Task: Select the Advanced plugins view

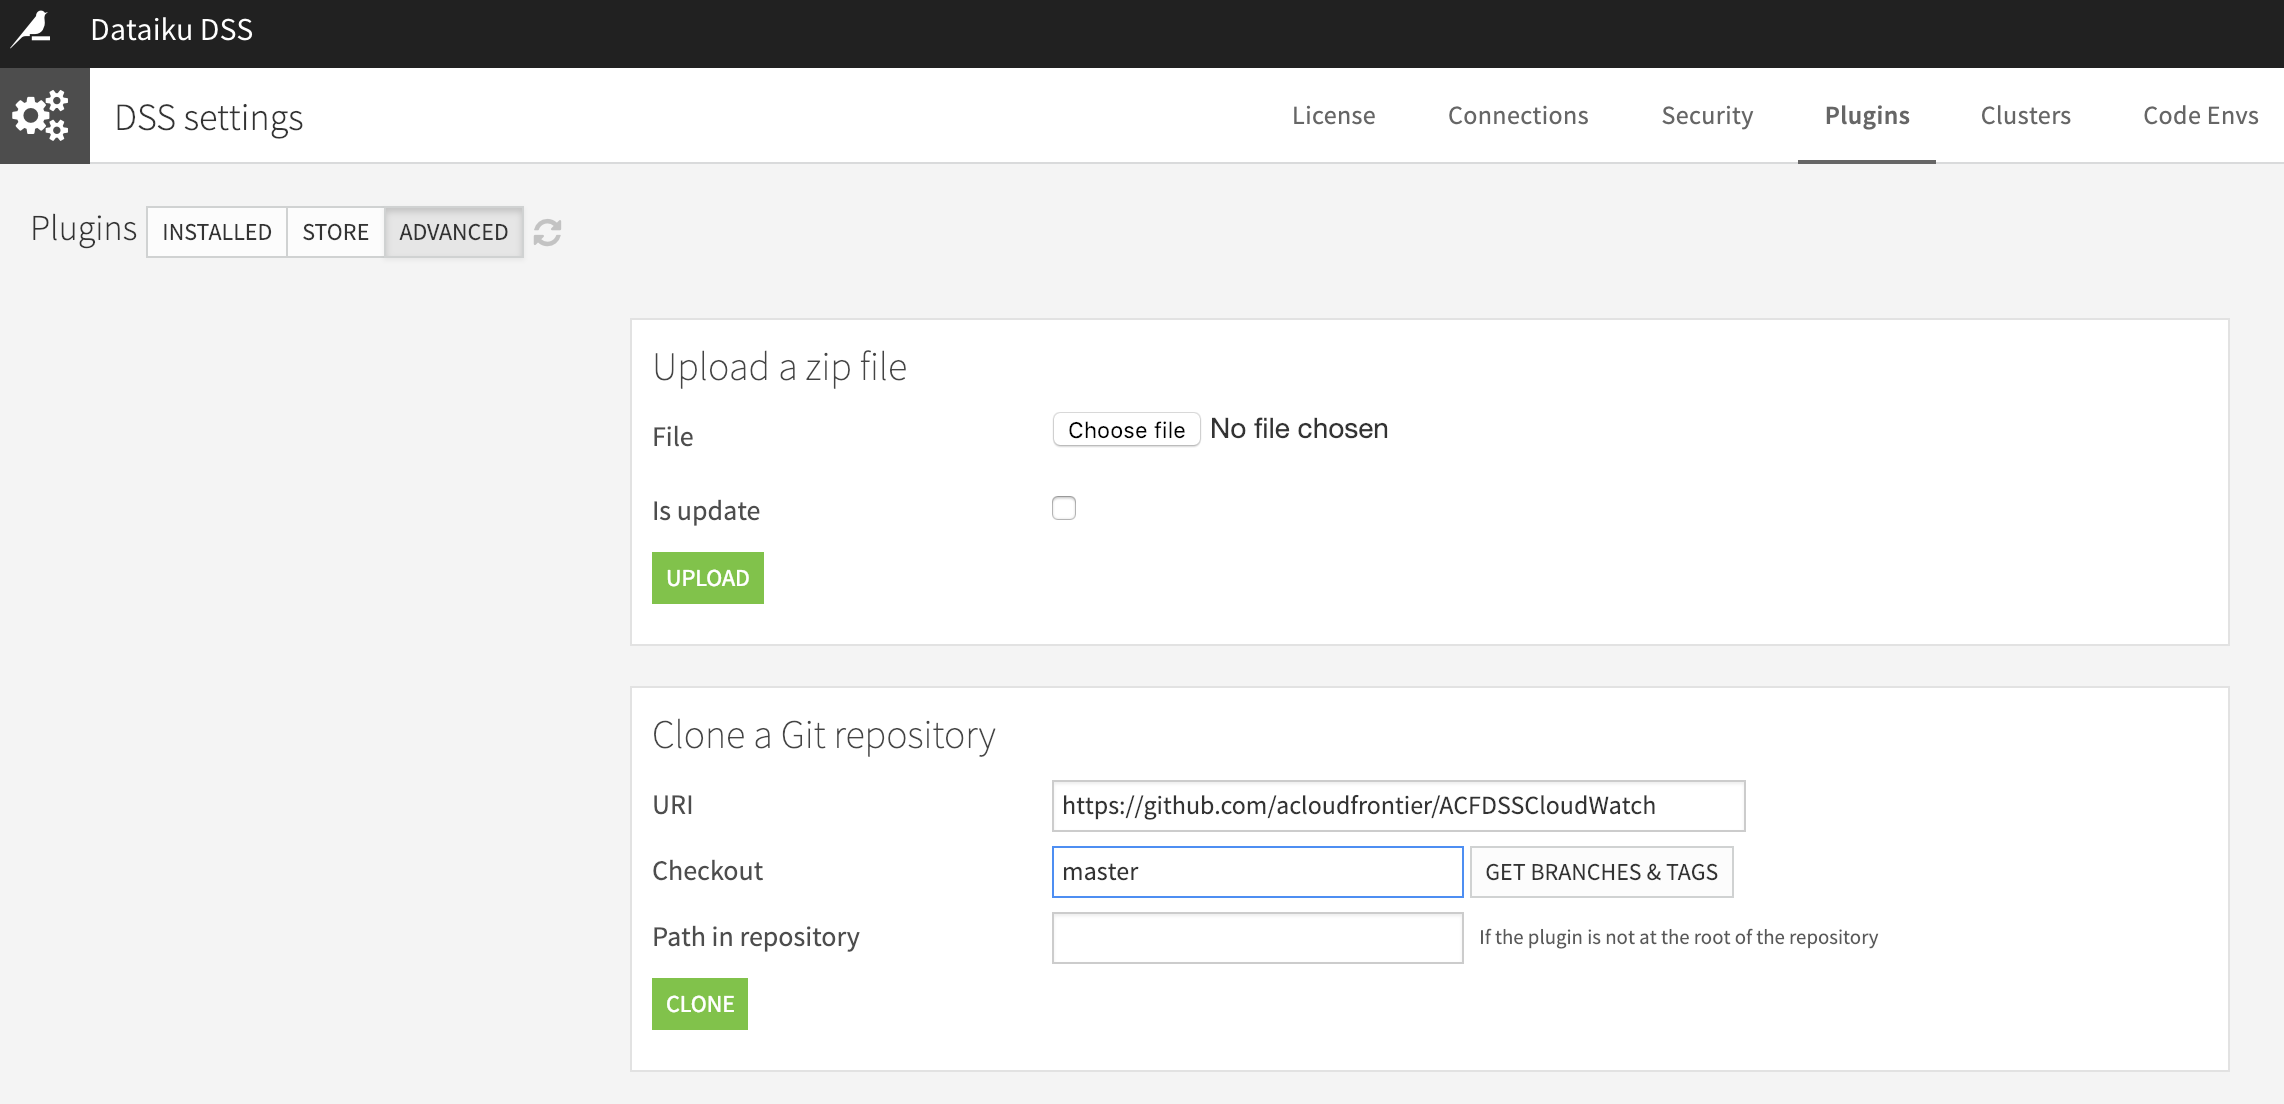Action: coord(453,232)
